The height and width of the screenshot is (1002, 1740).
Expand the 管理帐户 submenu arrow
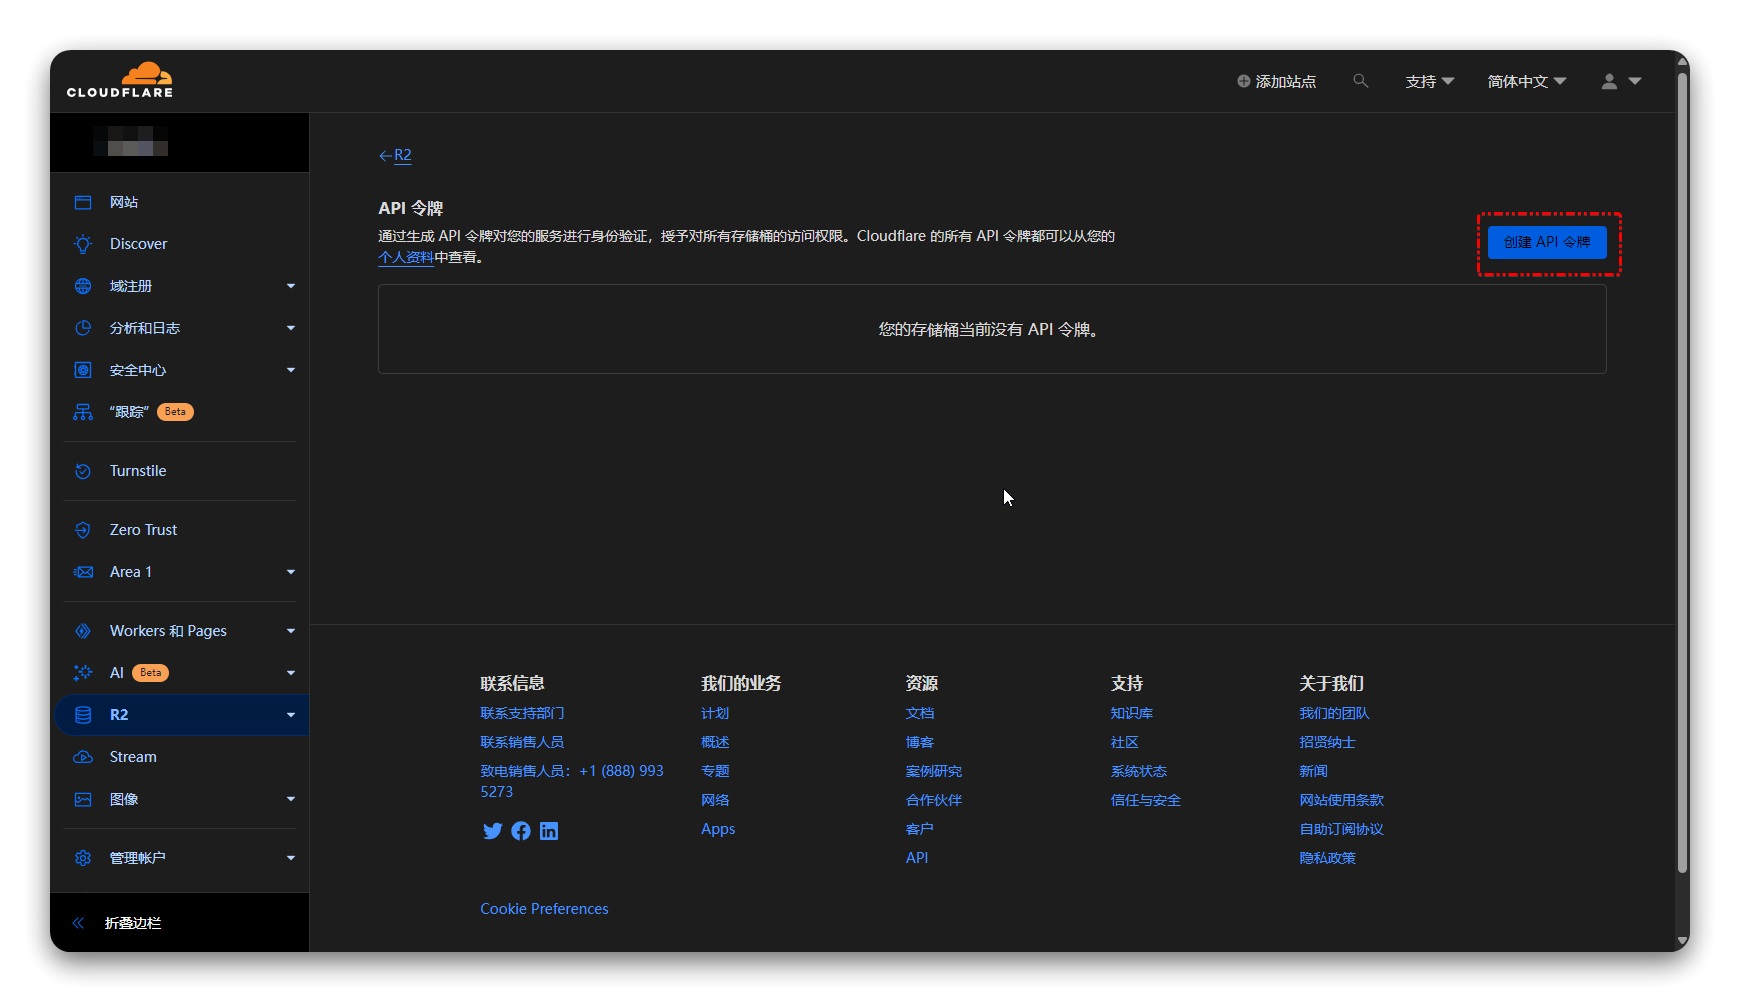coord(291,858)
